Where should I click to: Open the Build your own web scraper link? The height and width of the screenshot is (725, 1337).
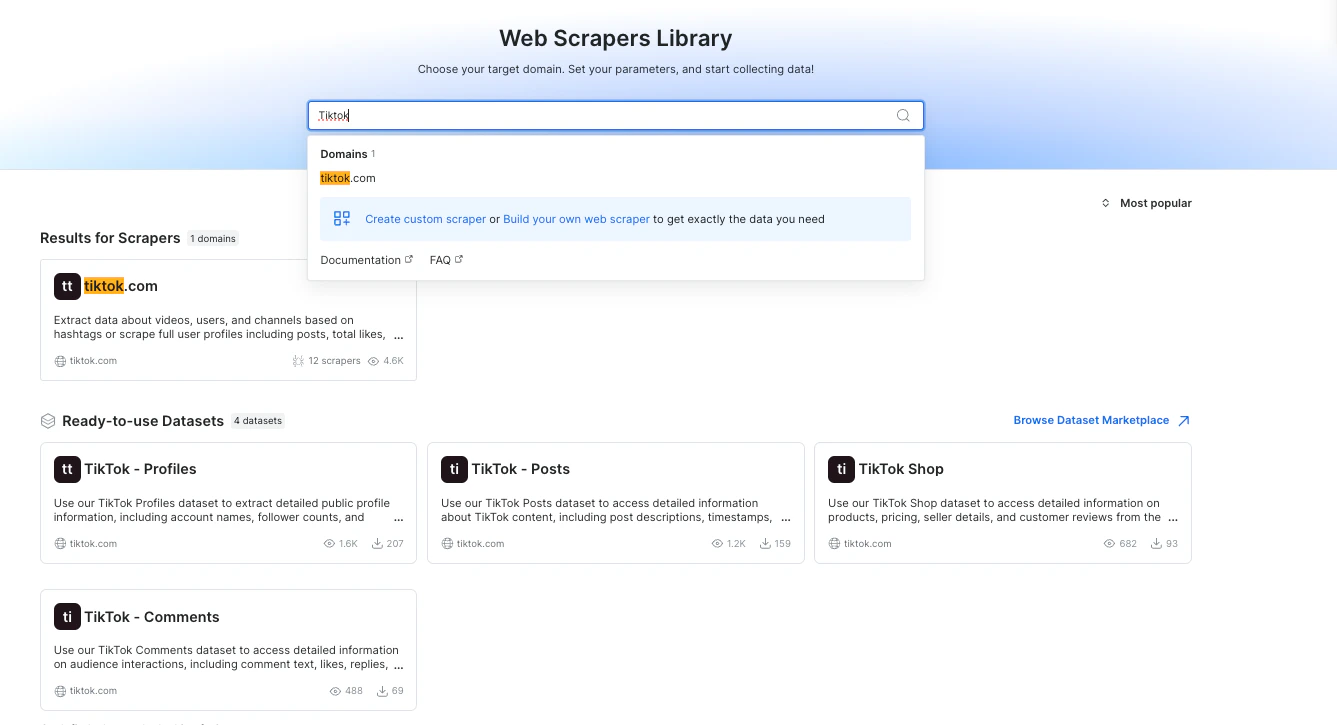point(576,219)
